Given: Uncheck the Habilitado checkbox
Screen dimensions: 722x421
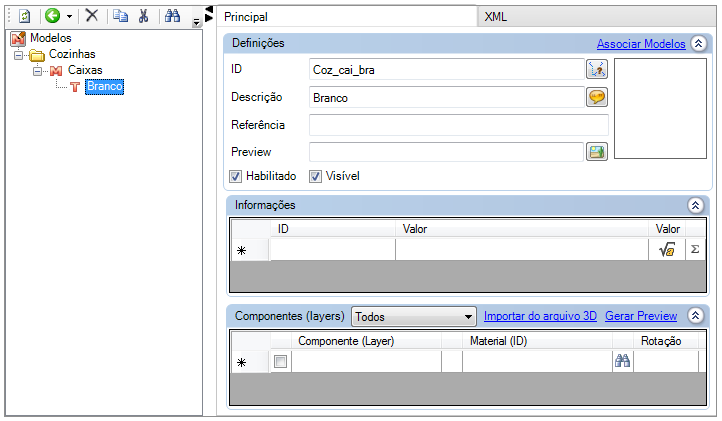Looking at the screenshot, I should [x=236, y=176].
